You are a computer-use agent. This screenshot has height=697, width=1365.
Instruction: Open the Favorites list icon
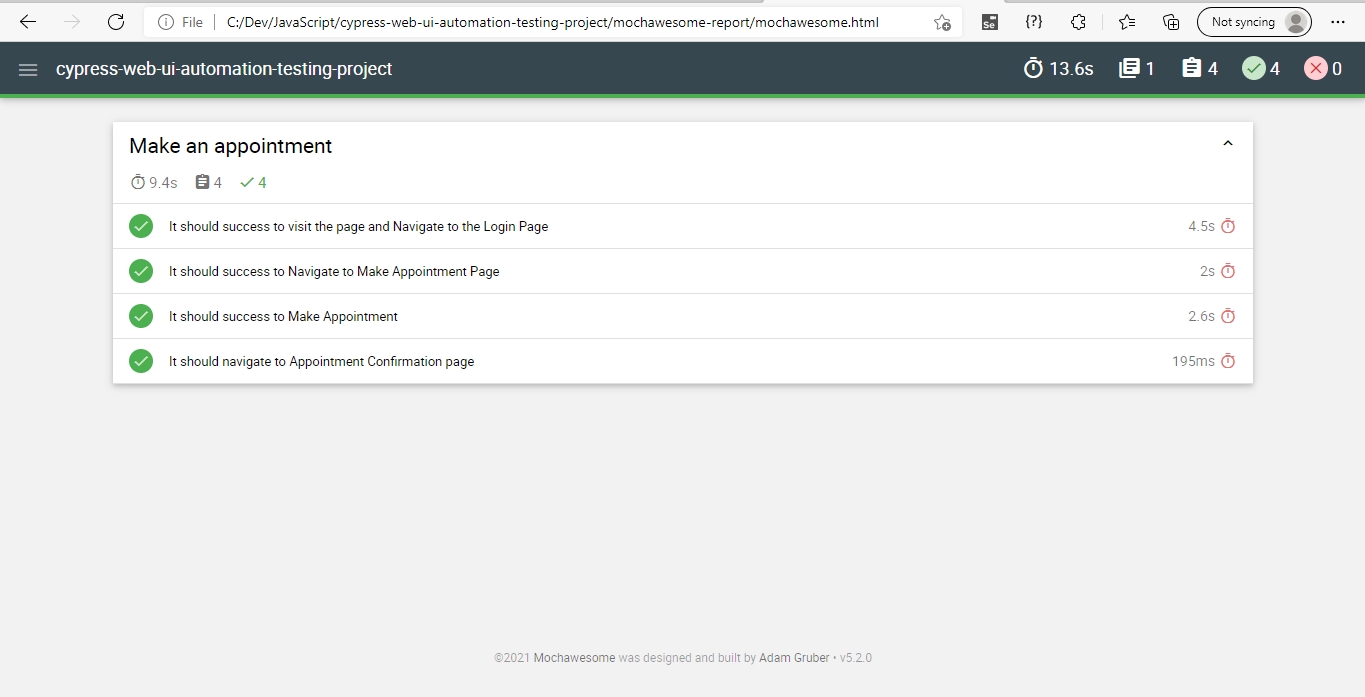click(x=1127, y=22)
